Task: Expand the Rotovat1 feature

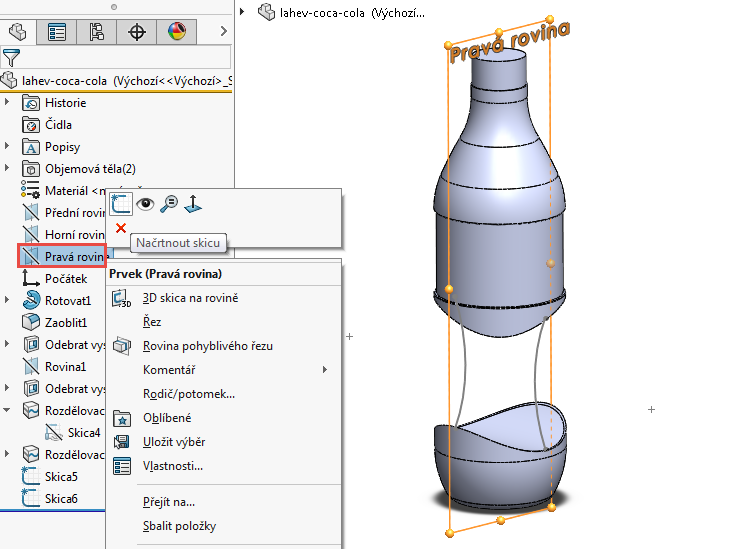Action: [x=7, y=300]
